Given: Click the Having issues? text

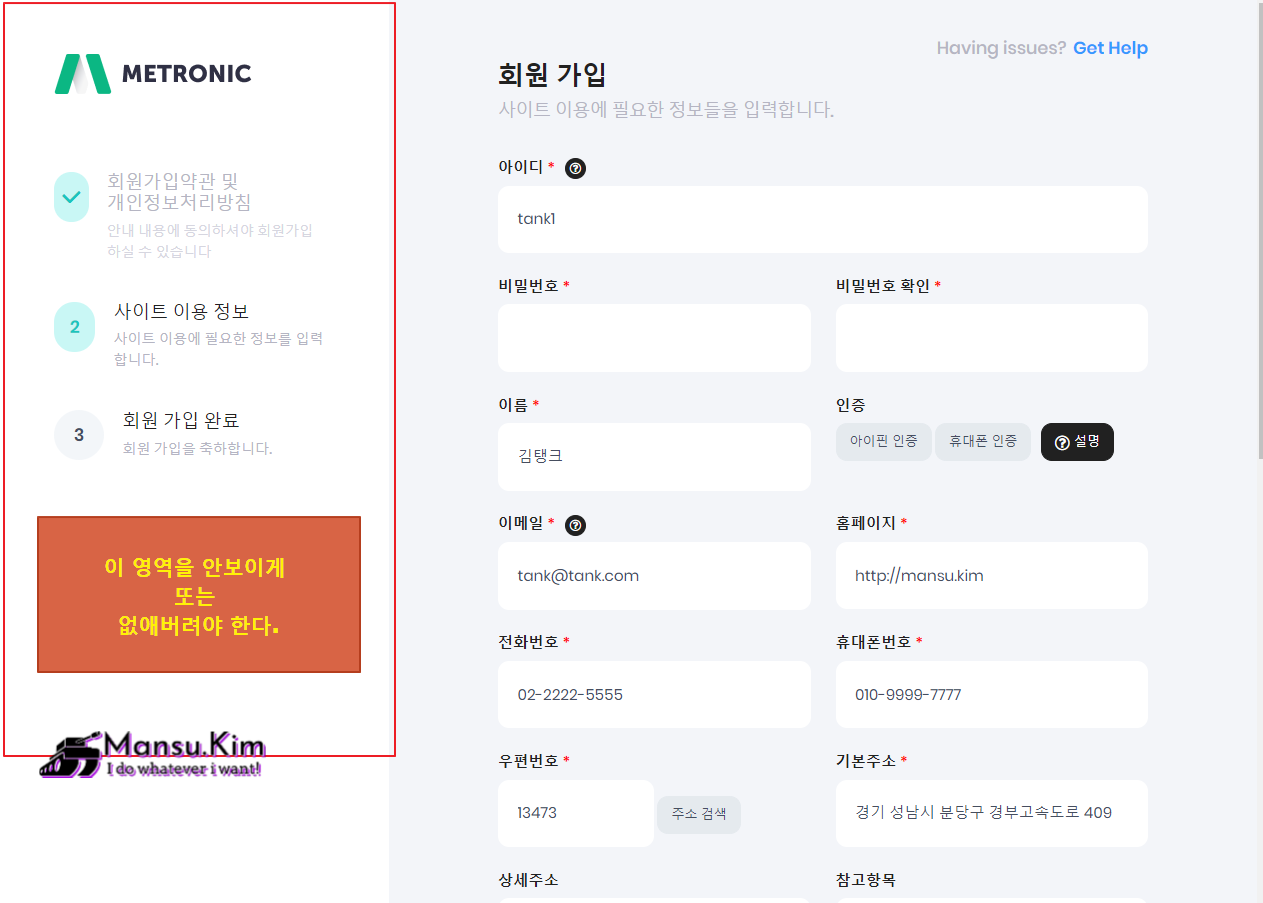Looking at the screenshot, I should pos(1001,48).
